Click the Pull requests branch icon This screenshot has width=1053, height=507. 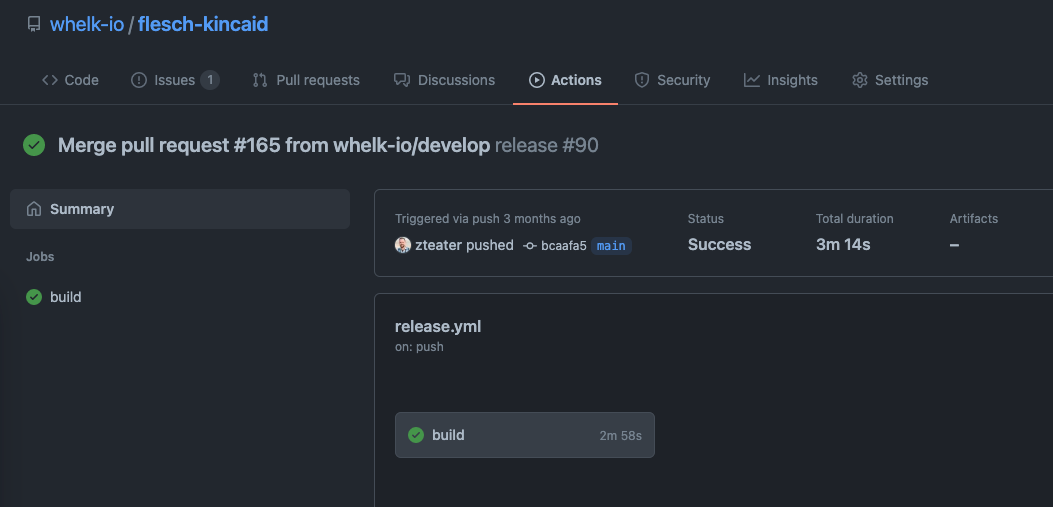pos(260,80)
